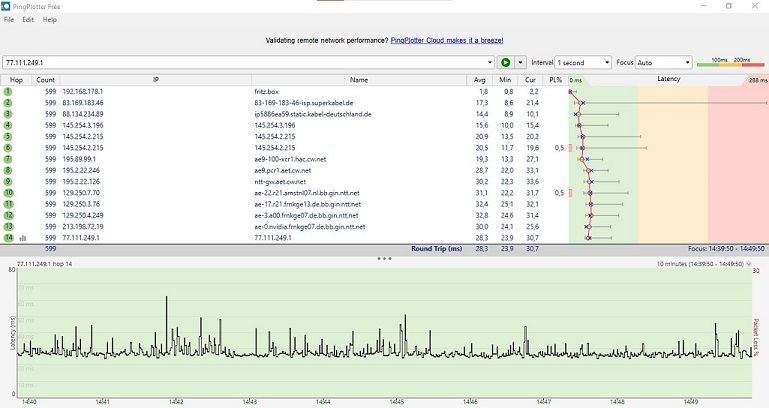Select hop 7 green circle icon
769x408 pixels.
coord(8,159)
